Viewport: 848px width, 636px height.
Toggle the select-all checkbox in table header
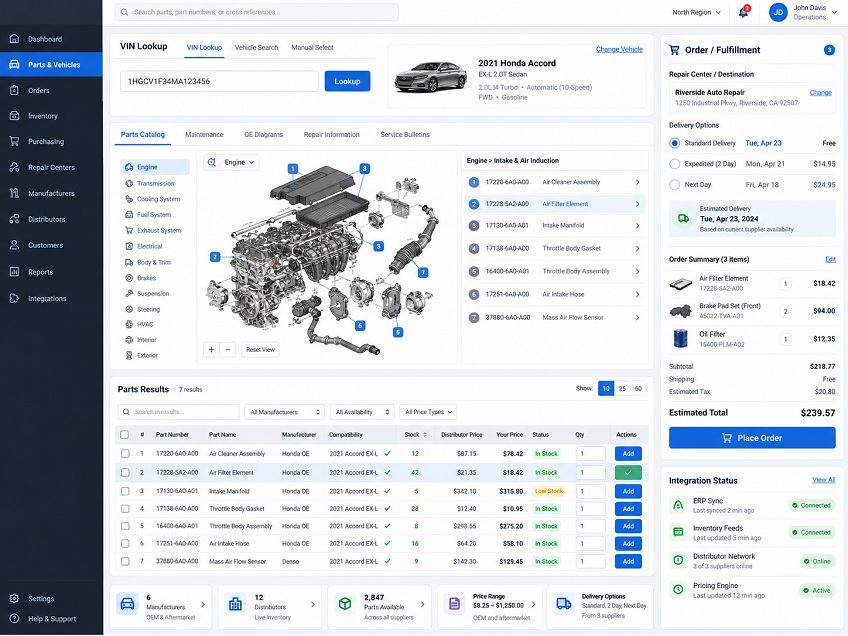coord(125,434)
